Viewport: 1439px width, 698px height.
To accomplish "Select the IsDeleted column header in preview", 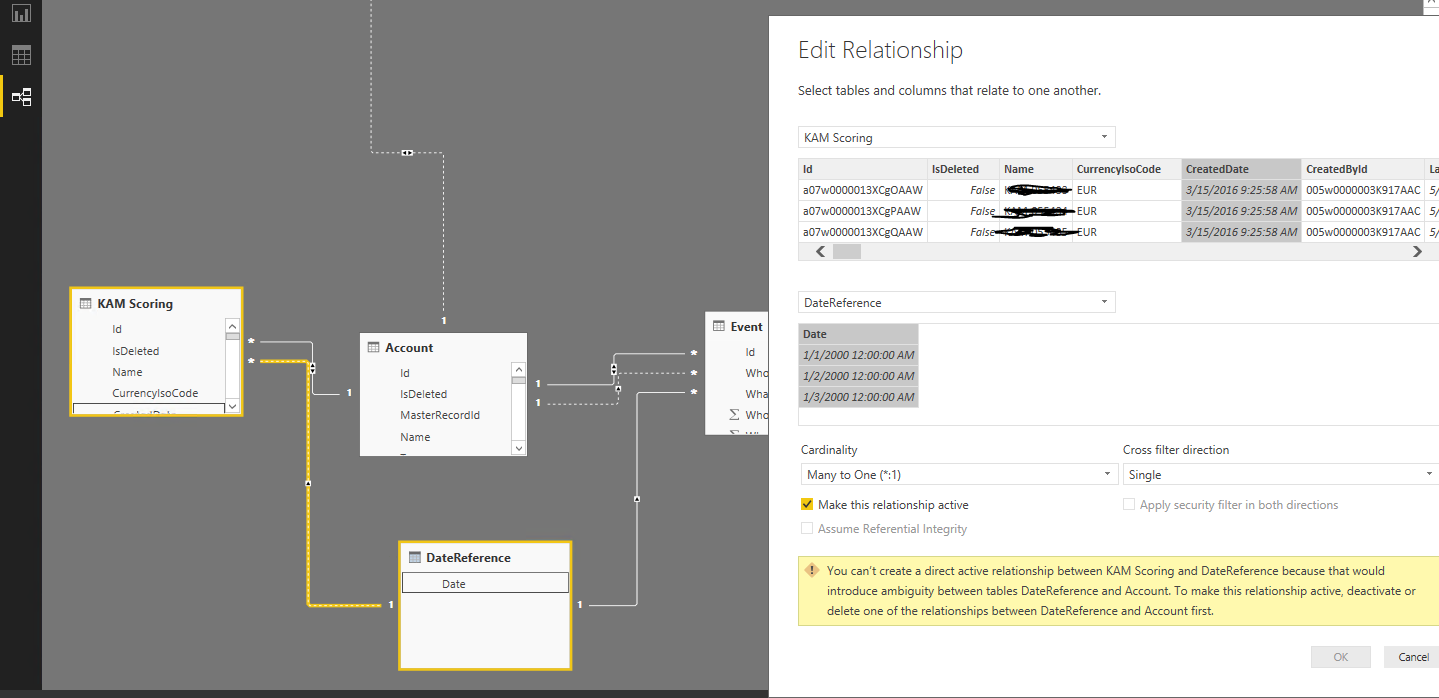I will (963, 169).
